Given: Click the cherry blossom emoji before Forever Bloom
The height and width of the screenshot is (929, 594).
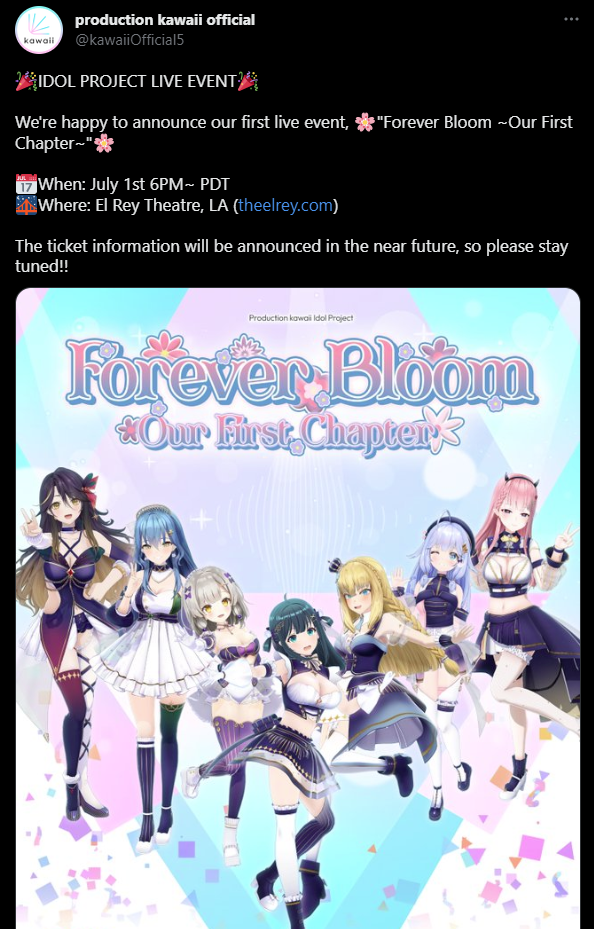Looking at the screenshot, I should point(365,123).
